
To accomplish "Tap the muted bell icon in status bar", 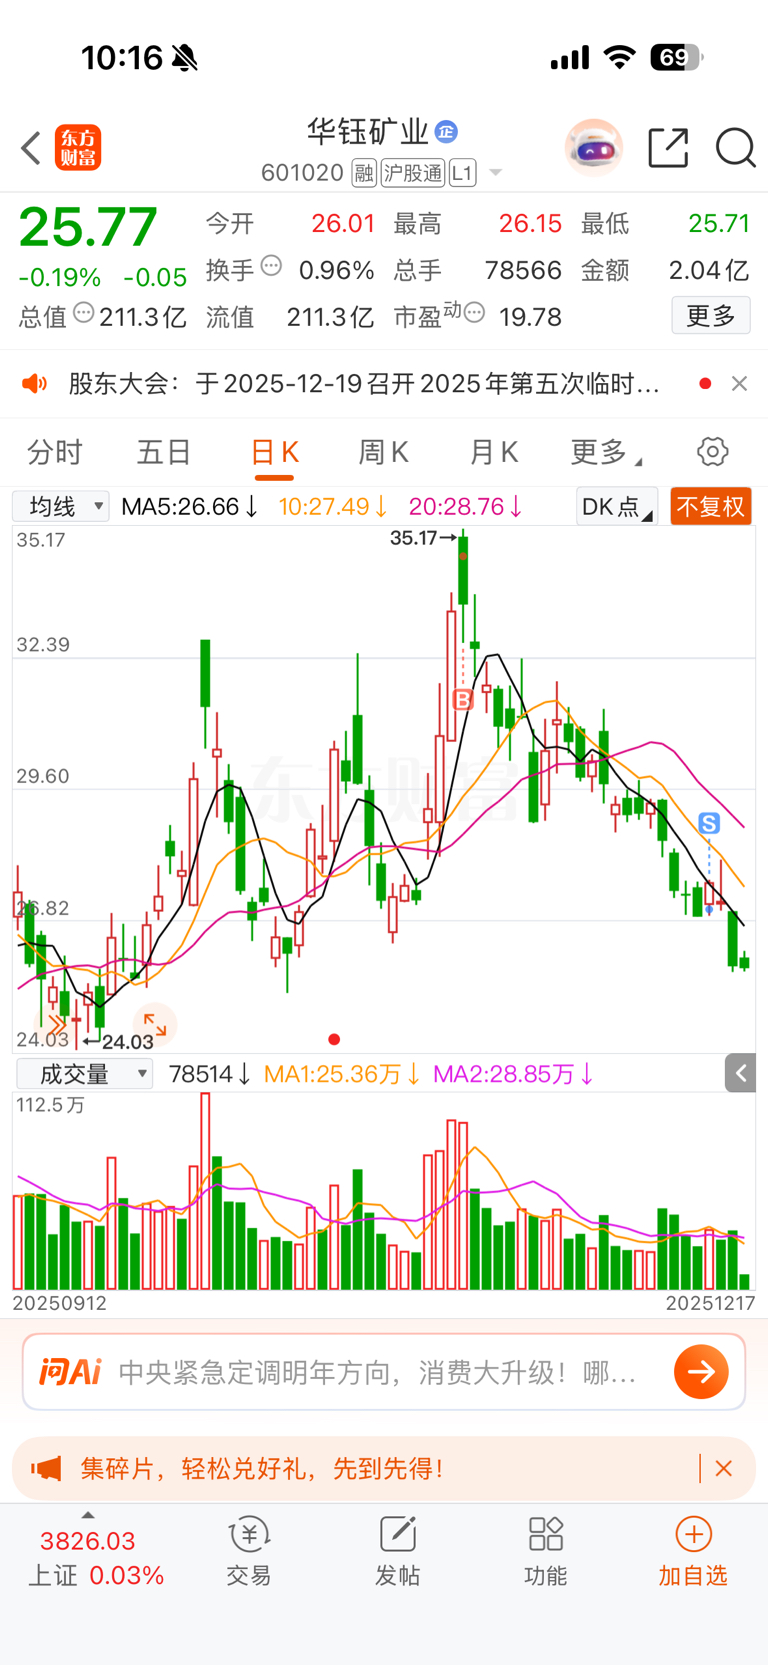I will [x=185, y=58].
